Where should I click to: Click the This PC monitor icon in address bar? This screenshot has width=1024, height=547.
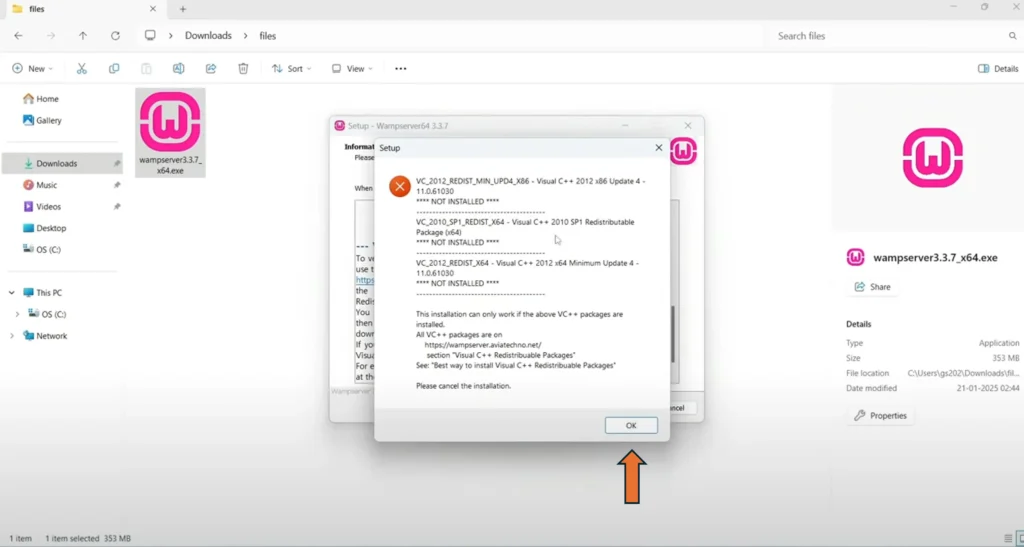[x=150, y=35]
